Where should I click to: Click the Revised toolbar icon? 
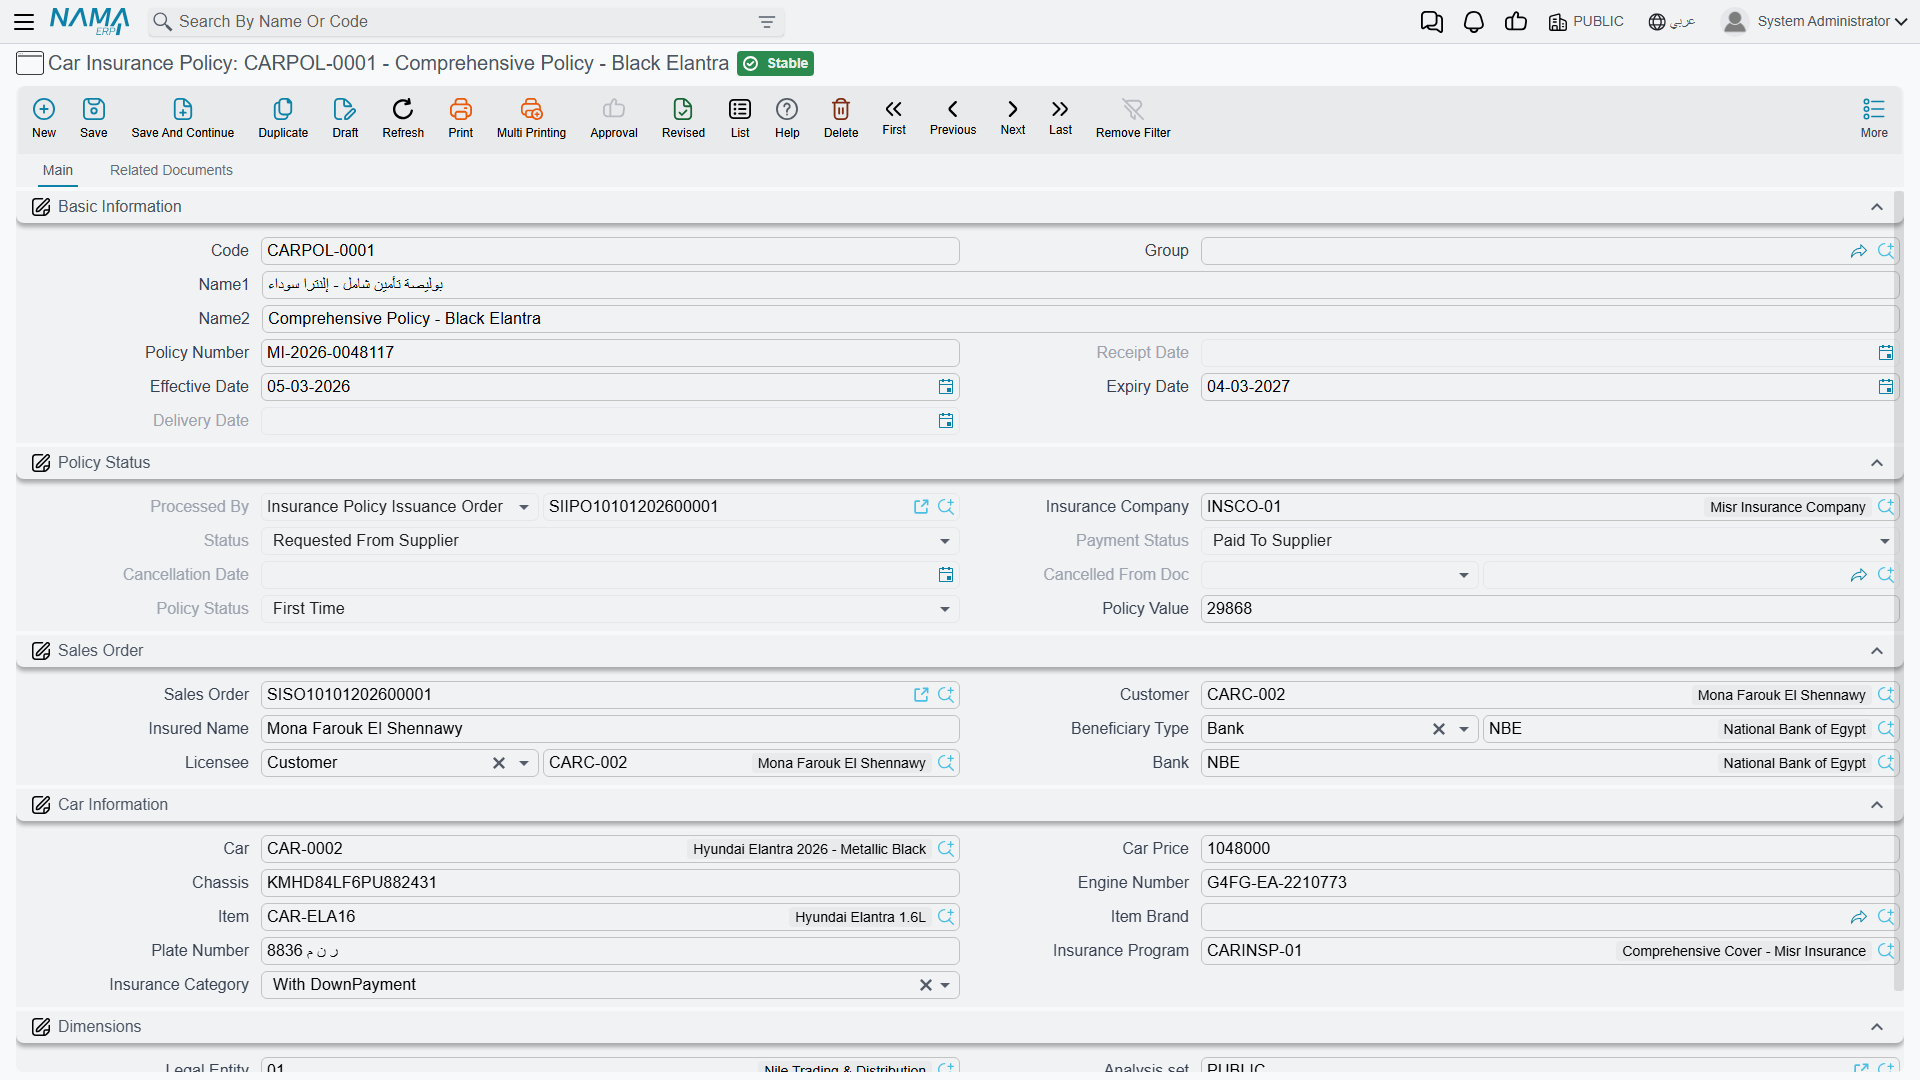(683, 117)
